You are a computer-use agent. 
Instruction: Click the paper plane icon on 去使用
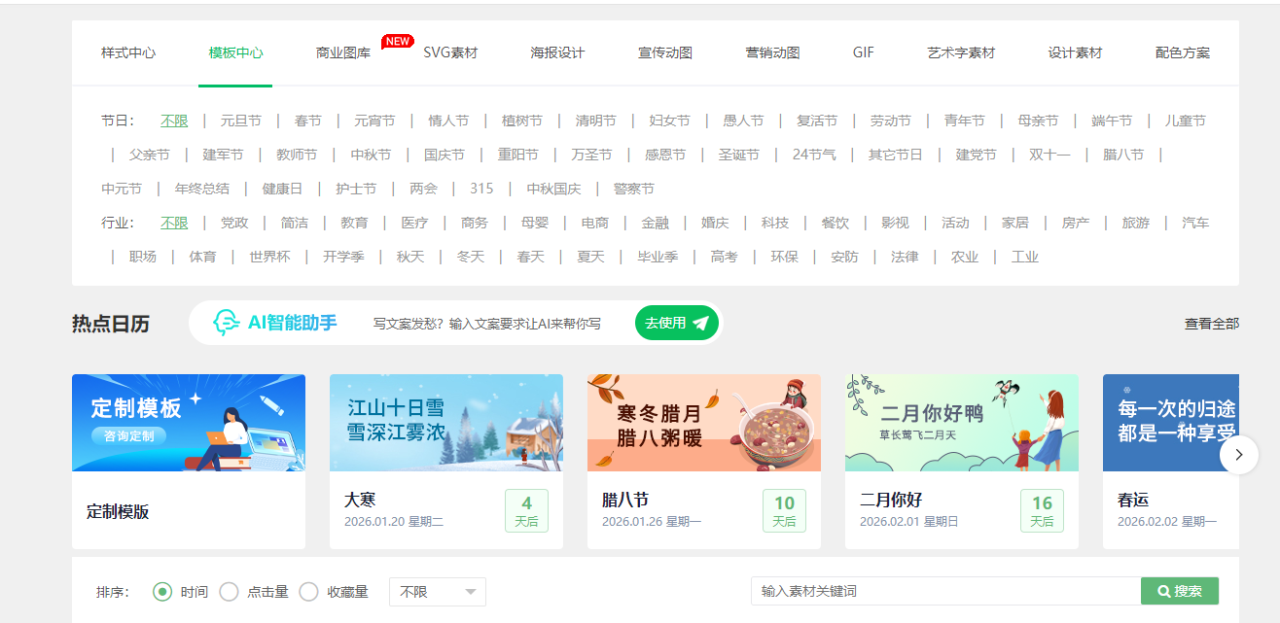tap(700, 323)
